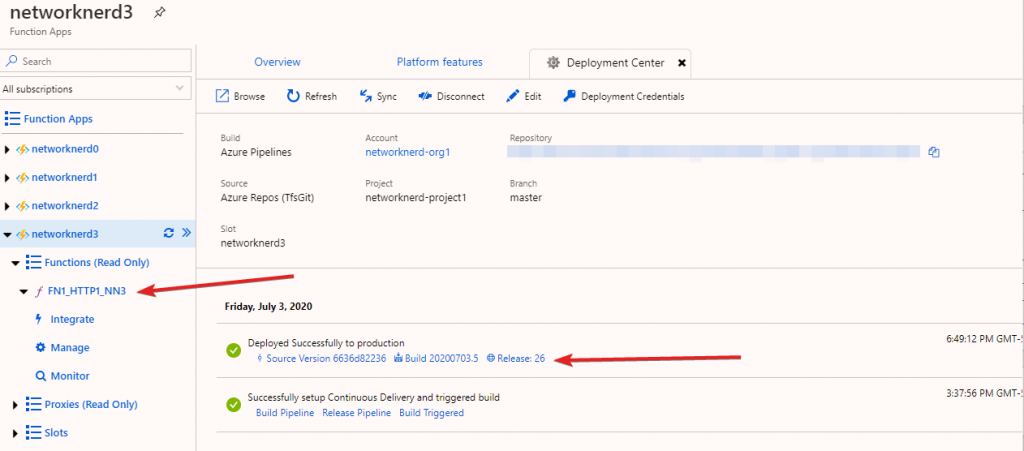
Task: Click the 'Azure Pipelines' build value
Action: click(256, 152)
